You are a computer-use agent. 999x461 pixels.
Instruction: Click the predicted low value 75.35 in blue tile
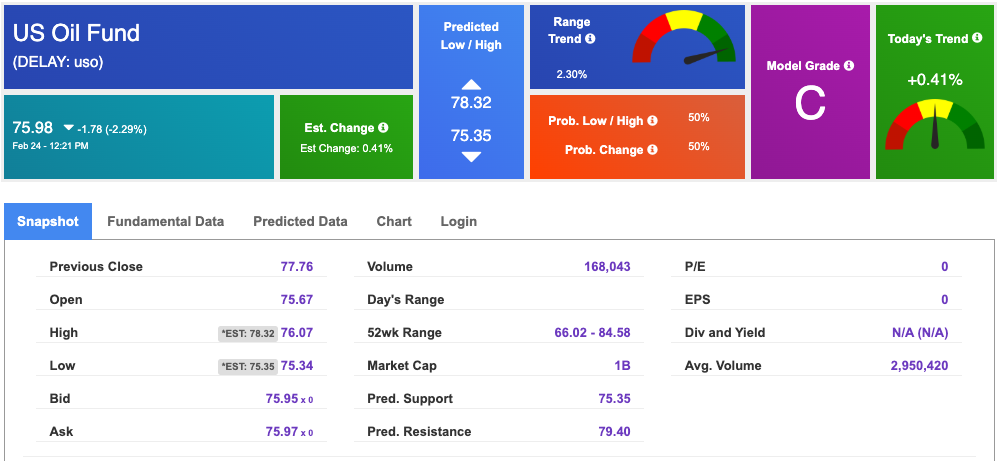pyautogui.click(x=471, y=136)
